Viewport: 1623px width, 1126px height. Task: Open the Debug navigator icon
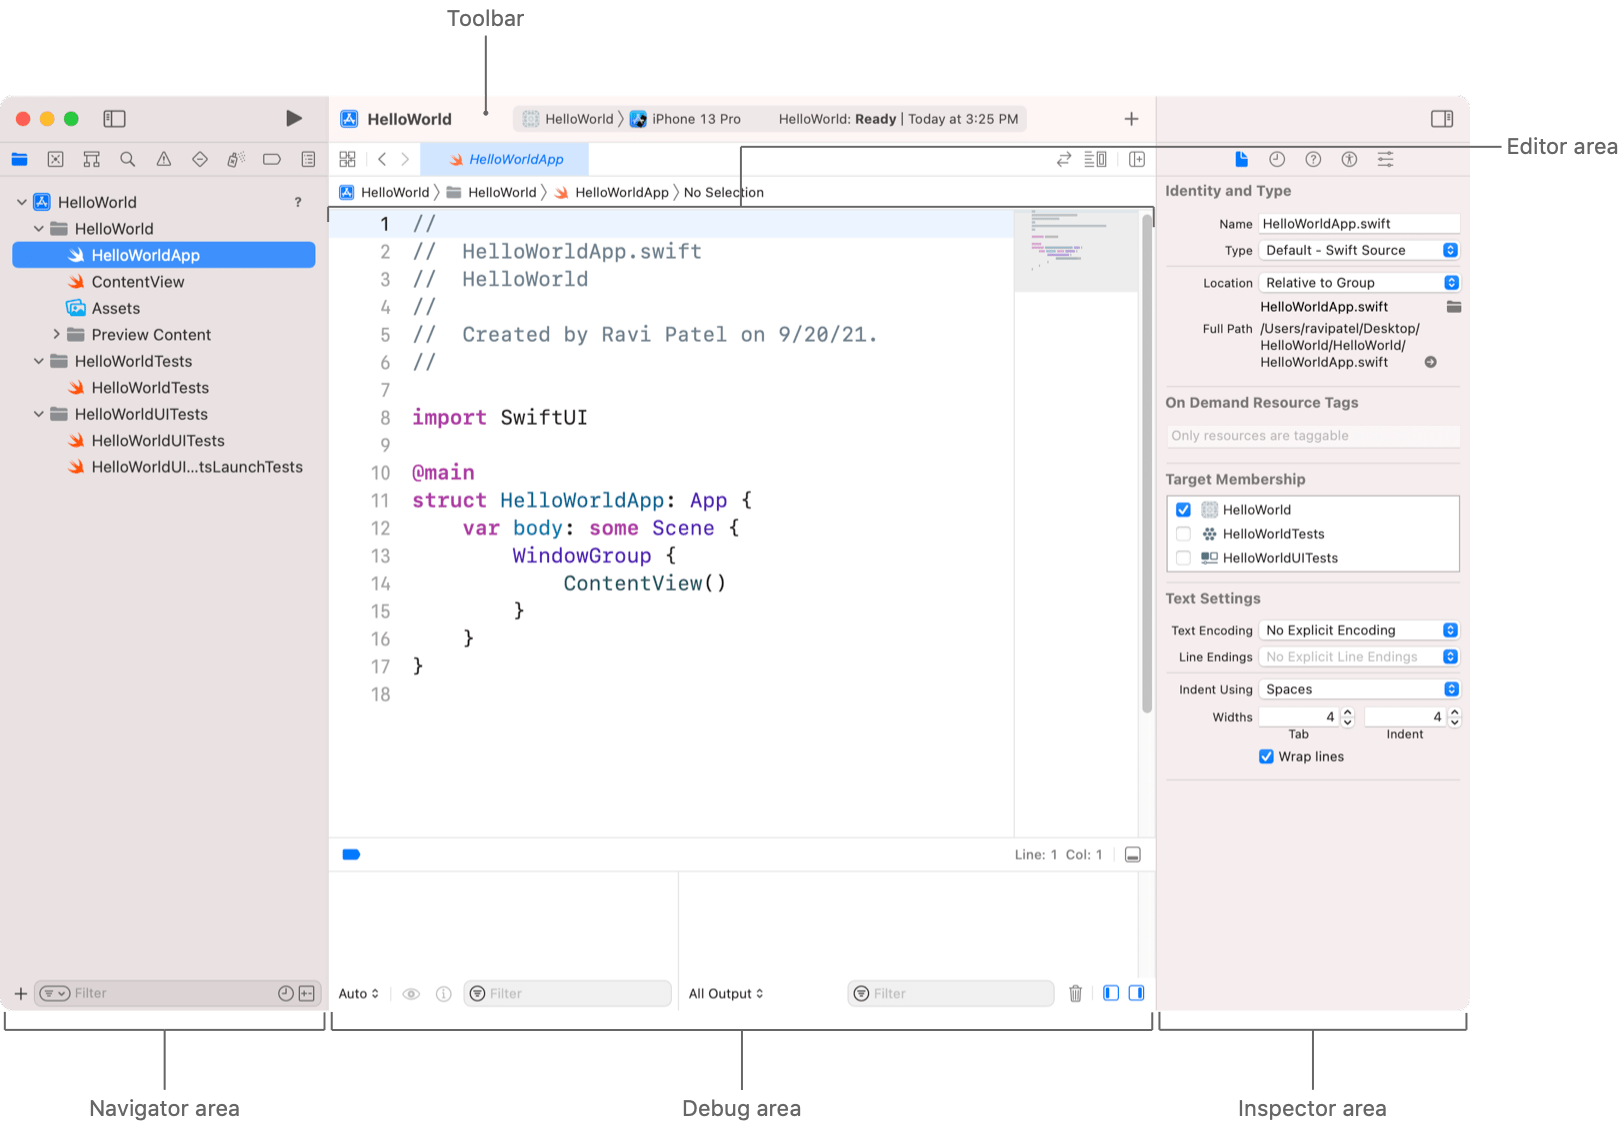(x=236, y=159)
